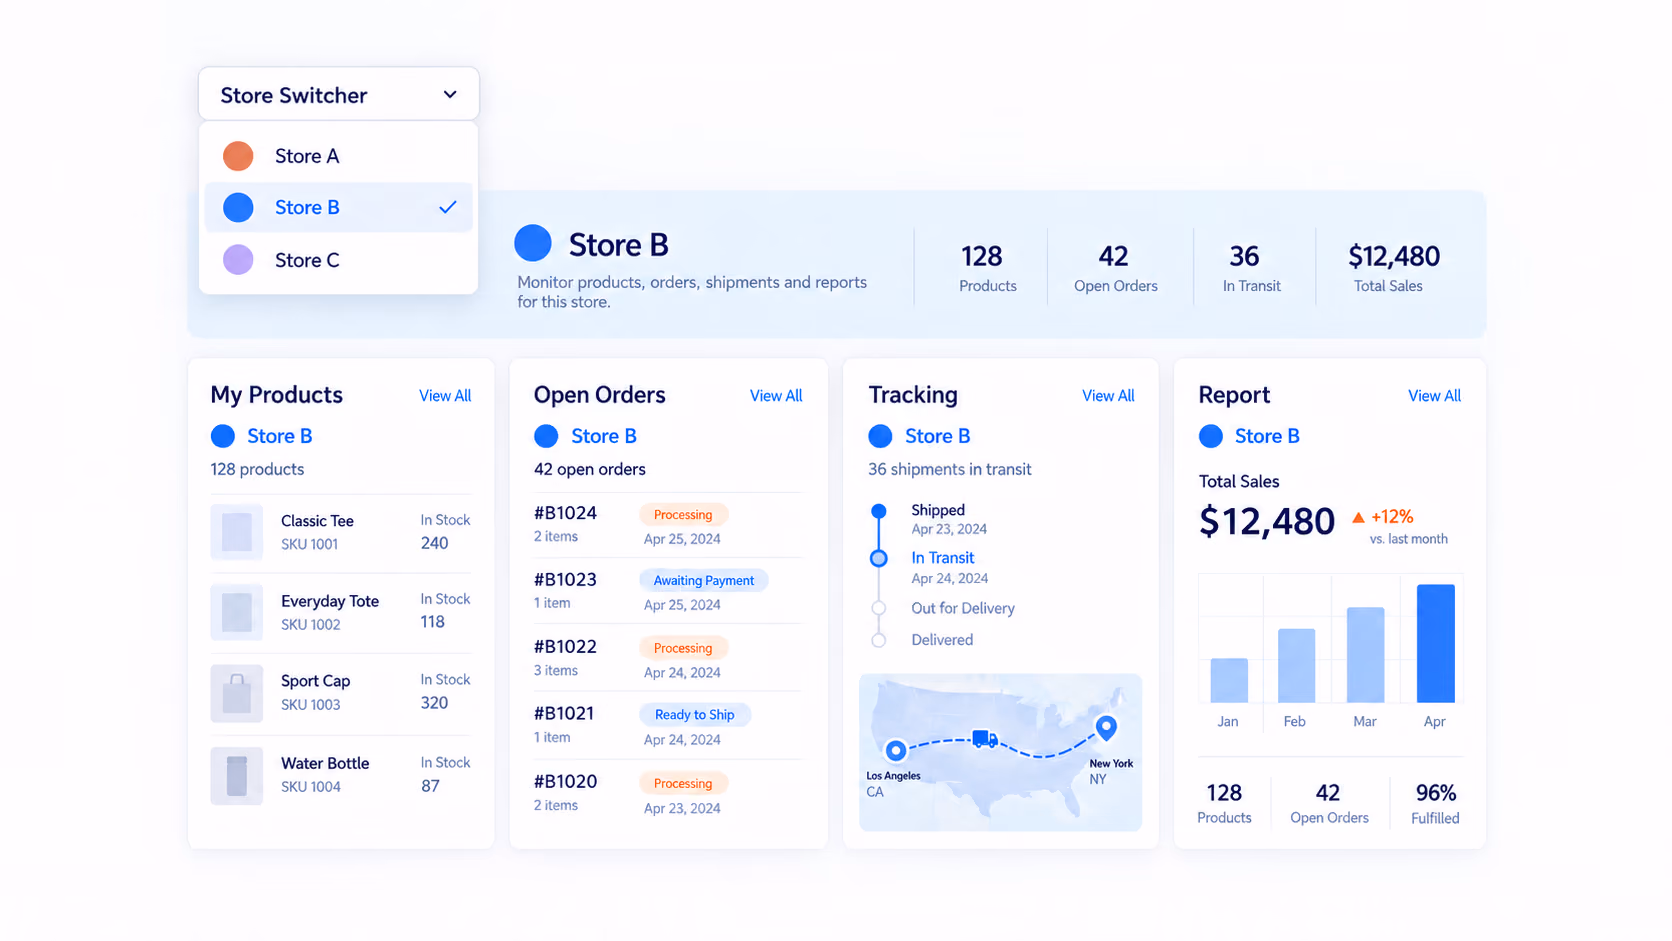
Task: Click the $12,480 Total Sales header stat
Action: pyautogui.click(x=1393, y=268)
